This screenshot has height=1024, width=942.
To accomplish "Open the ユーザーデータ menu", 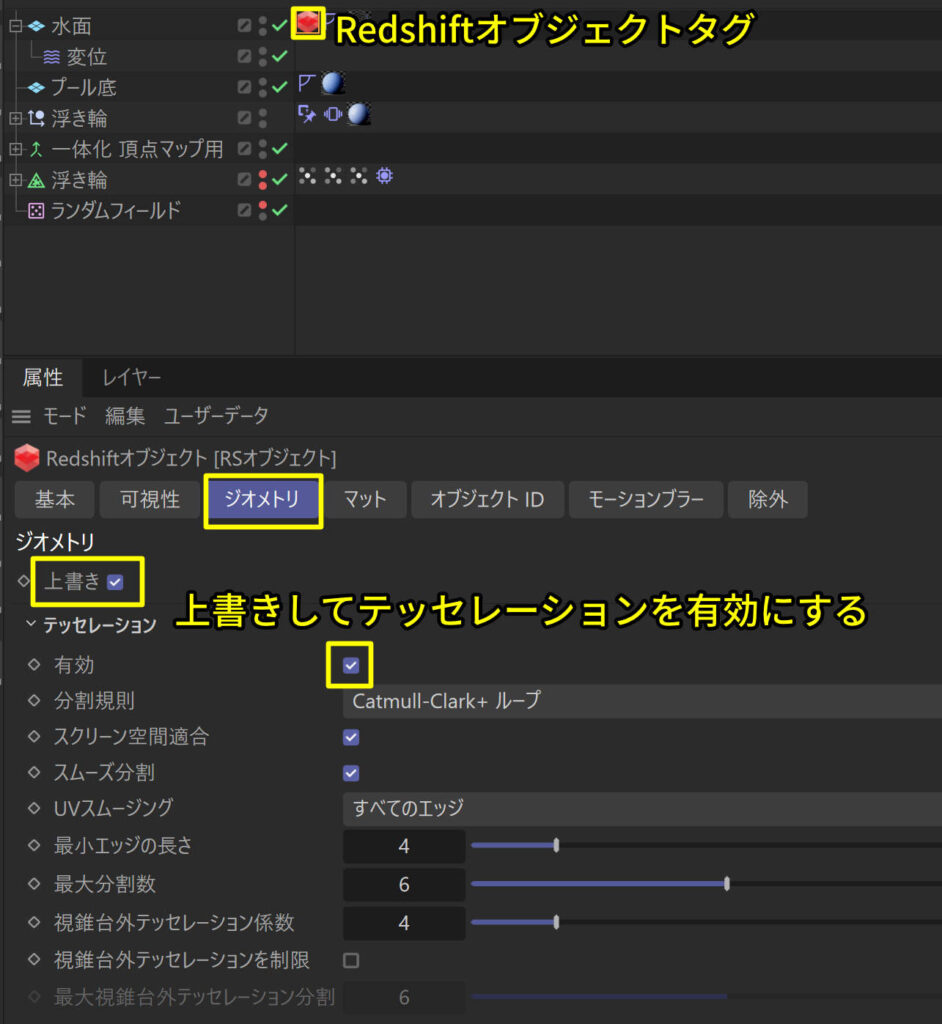I will [216, 416].
